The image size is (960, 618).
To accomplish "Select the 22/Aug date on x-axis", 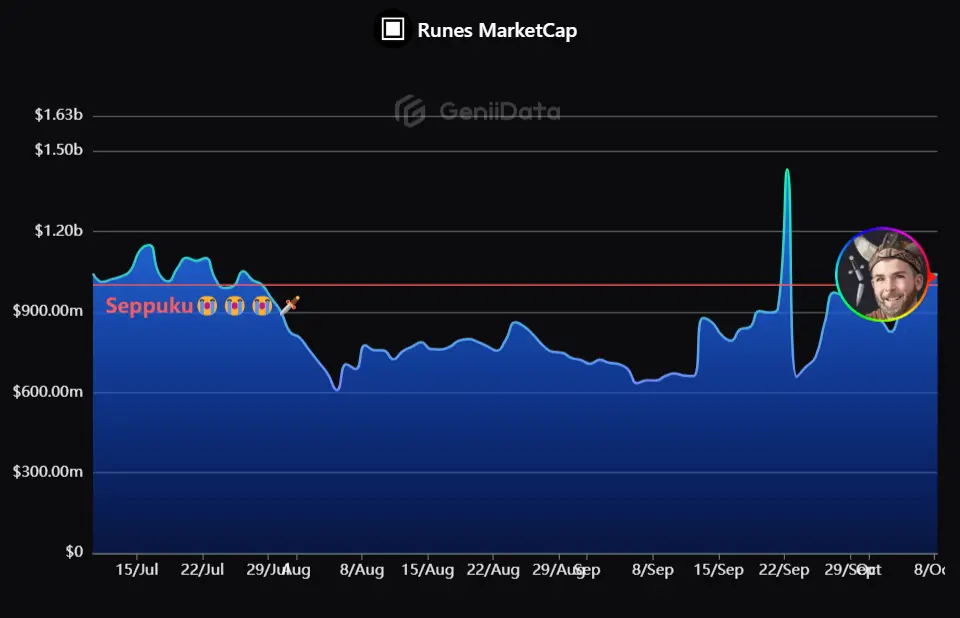I will coord(493,570).
